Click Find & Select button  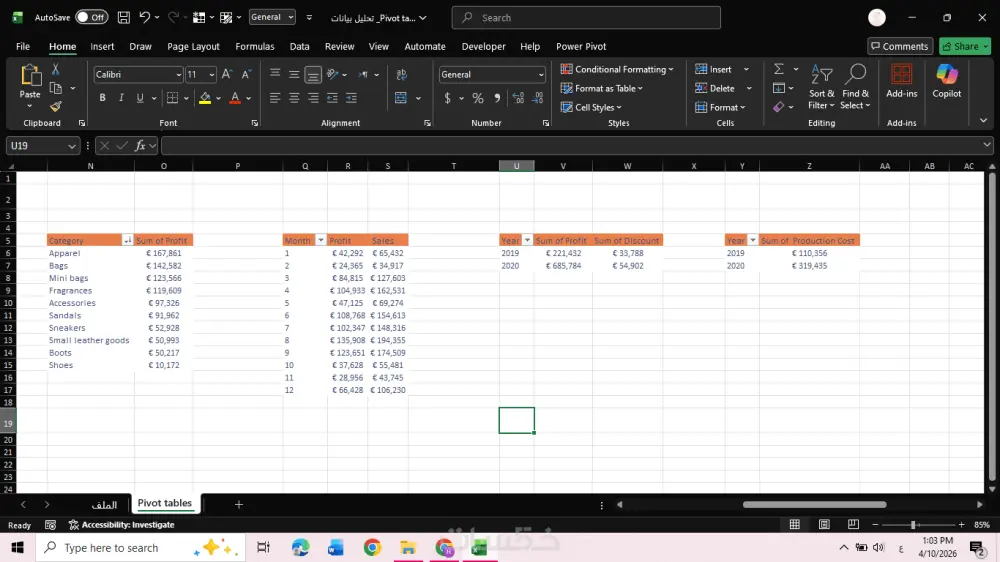pyautogui.click(x=855, y=87)
